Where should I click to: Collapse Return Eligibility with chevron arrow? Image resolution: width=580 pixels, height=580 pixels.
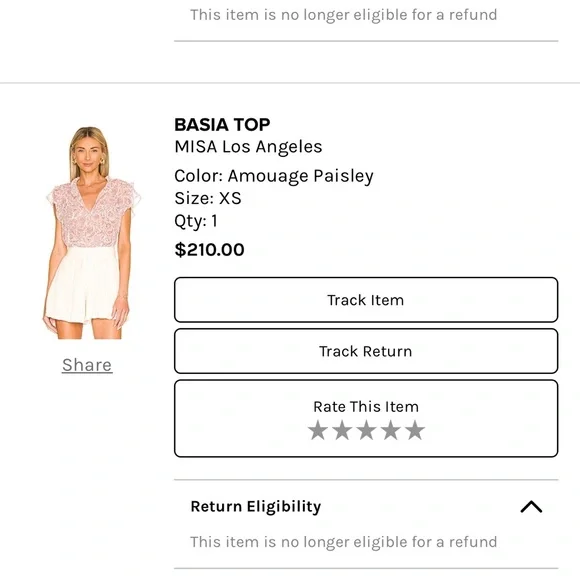coord(531,506)
